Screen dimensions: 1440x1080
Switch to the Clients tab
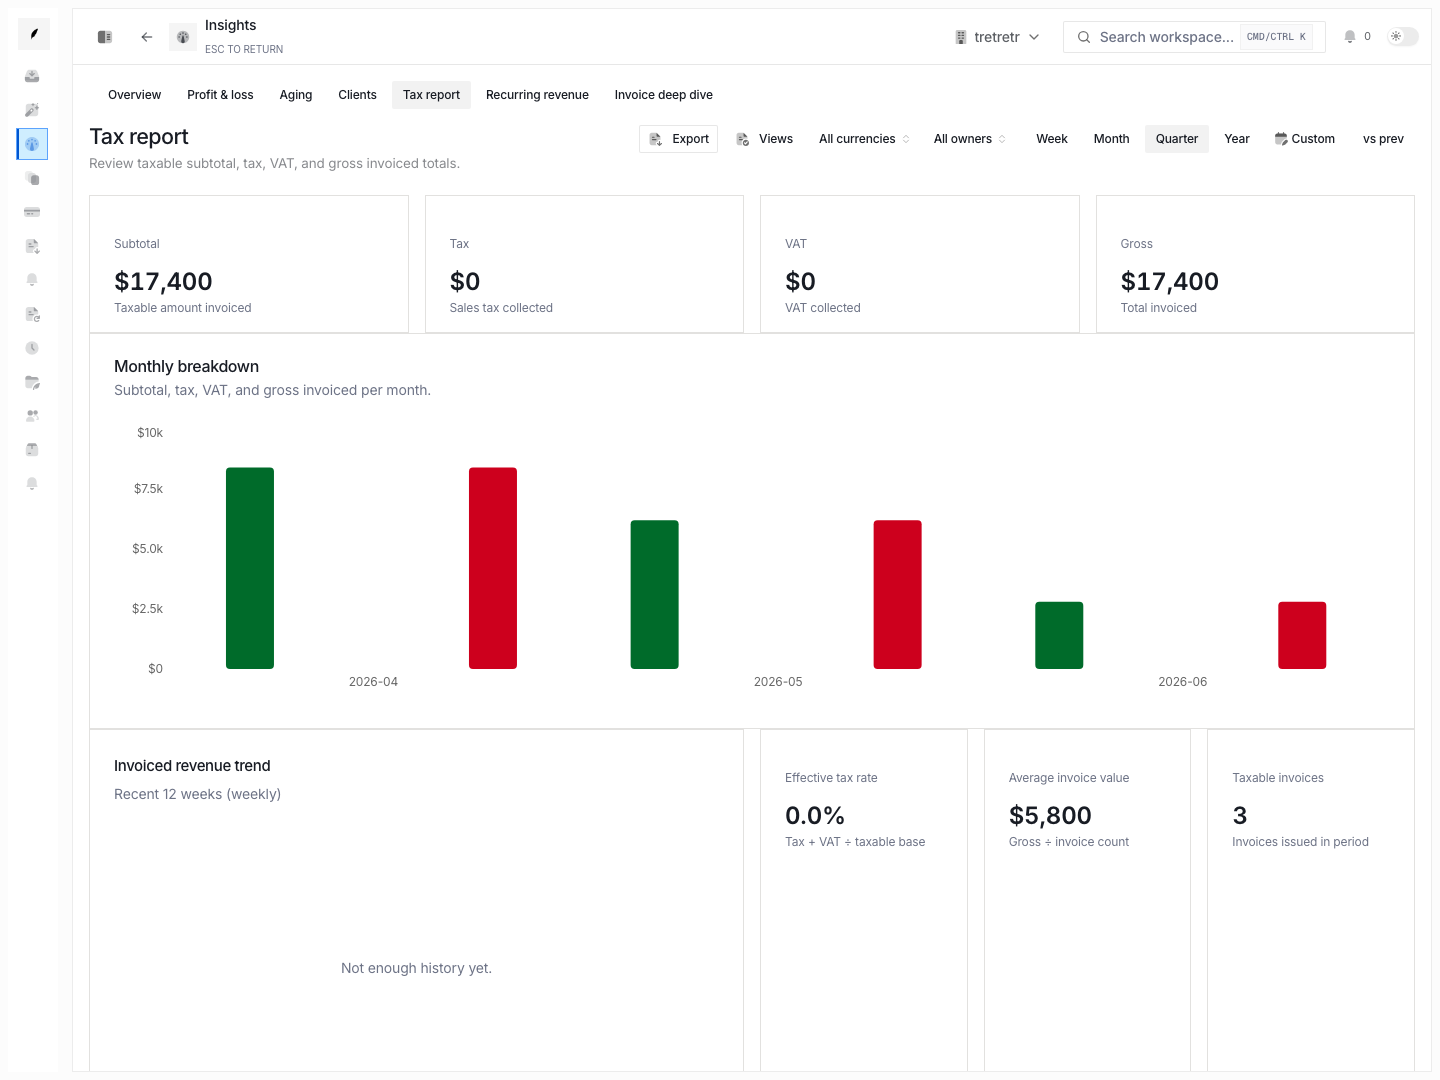click(357, 95)
